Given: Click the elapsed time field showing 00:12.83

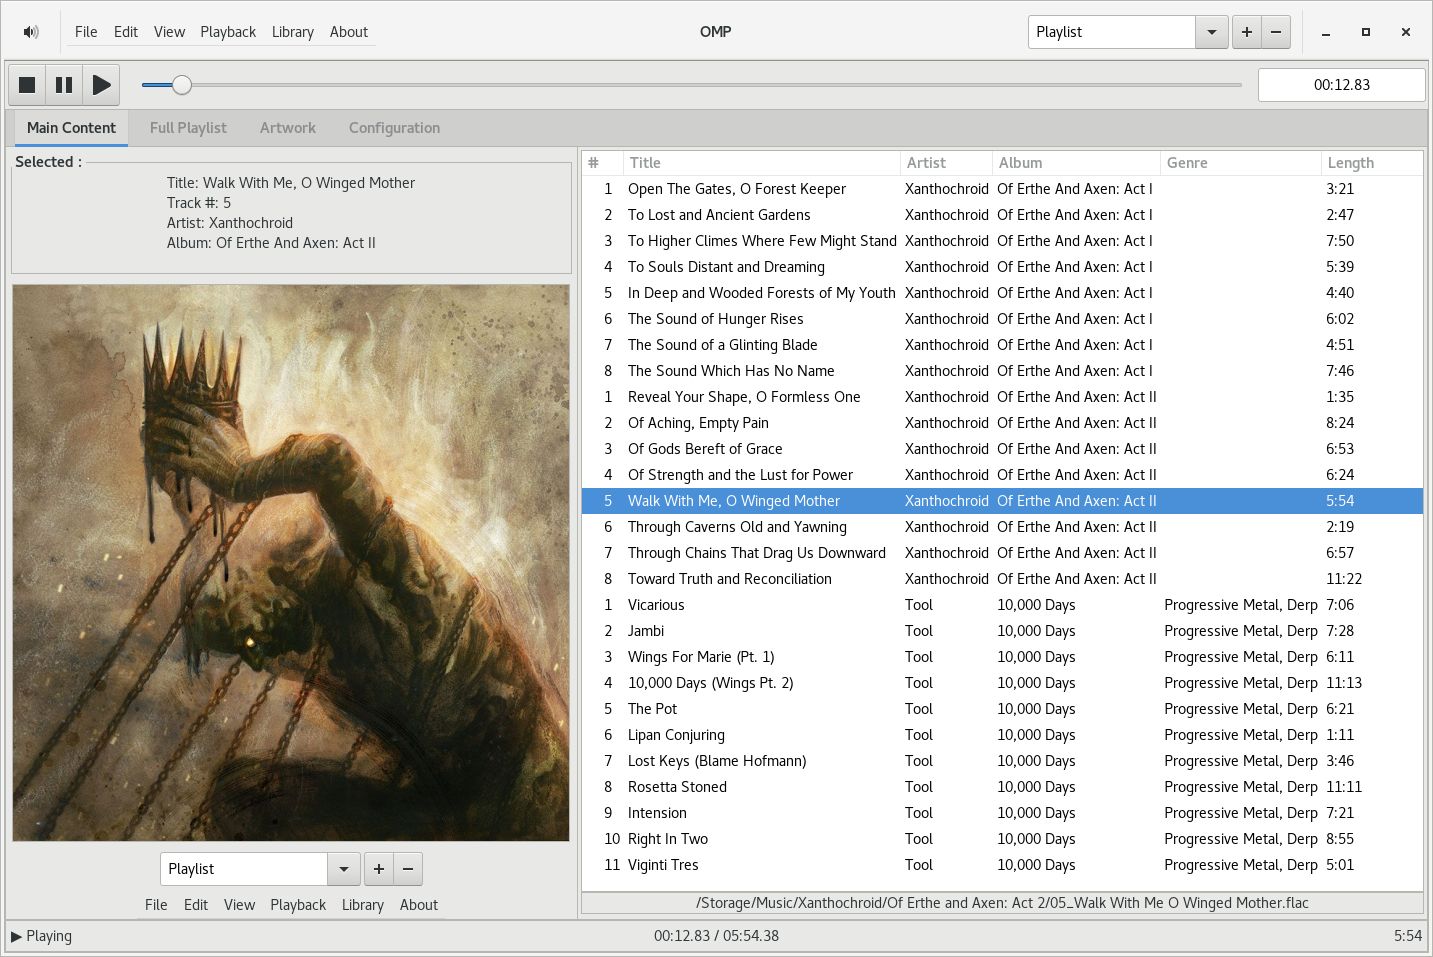Looking at the screenshot, I should click(x=1341, y=85).
